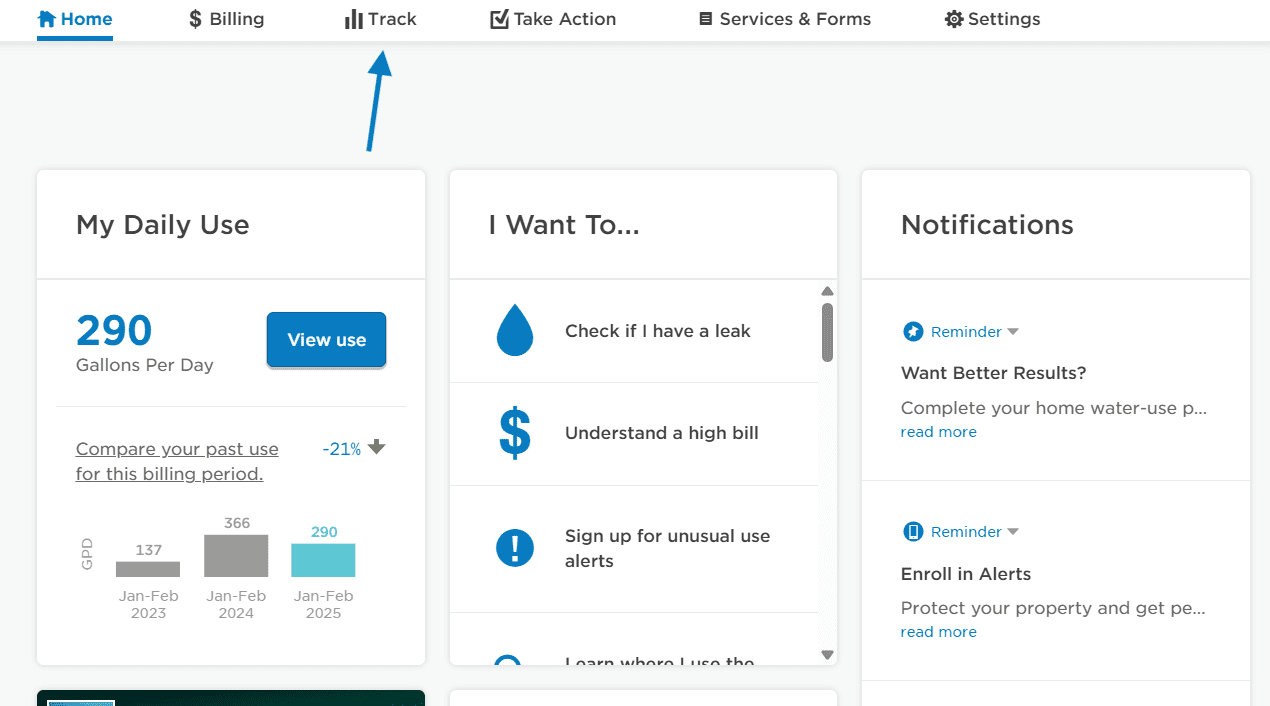Select Check if I have a leak

pos(657,331)
